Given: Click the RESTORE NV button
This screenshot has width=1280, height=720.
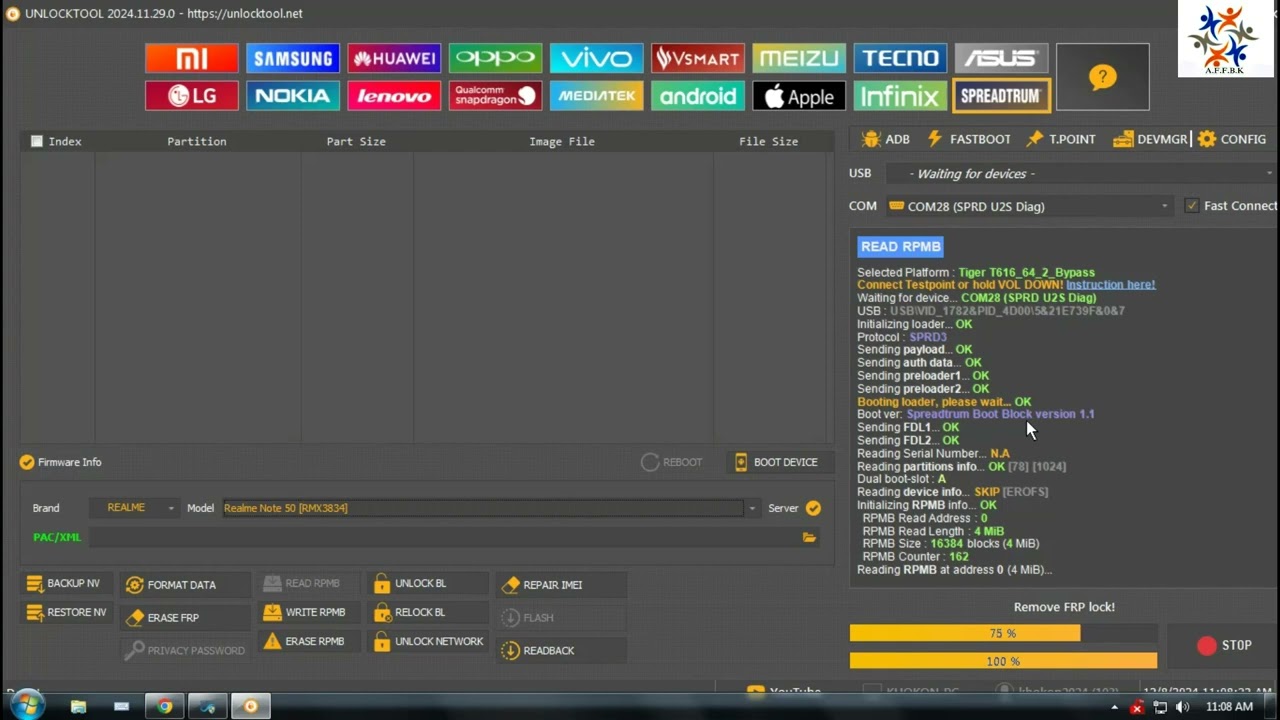Looking at the screenshot, I should click(67, 612).
